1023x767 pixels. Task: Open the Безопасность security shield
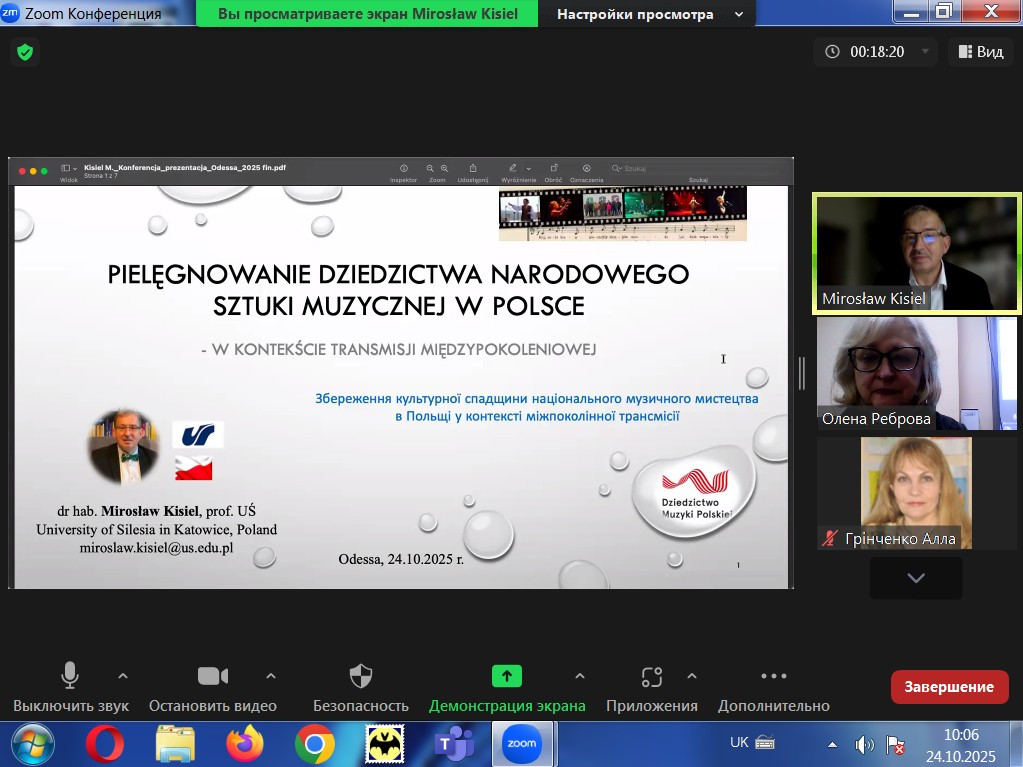361,677
